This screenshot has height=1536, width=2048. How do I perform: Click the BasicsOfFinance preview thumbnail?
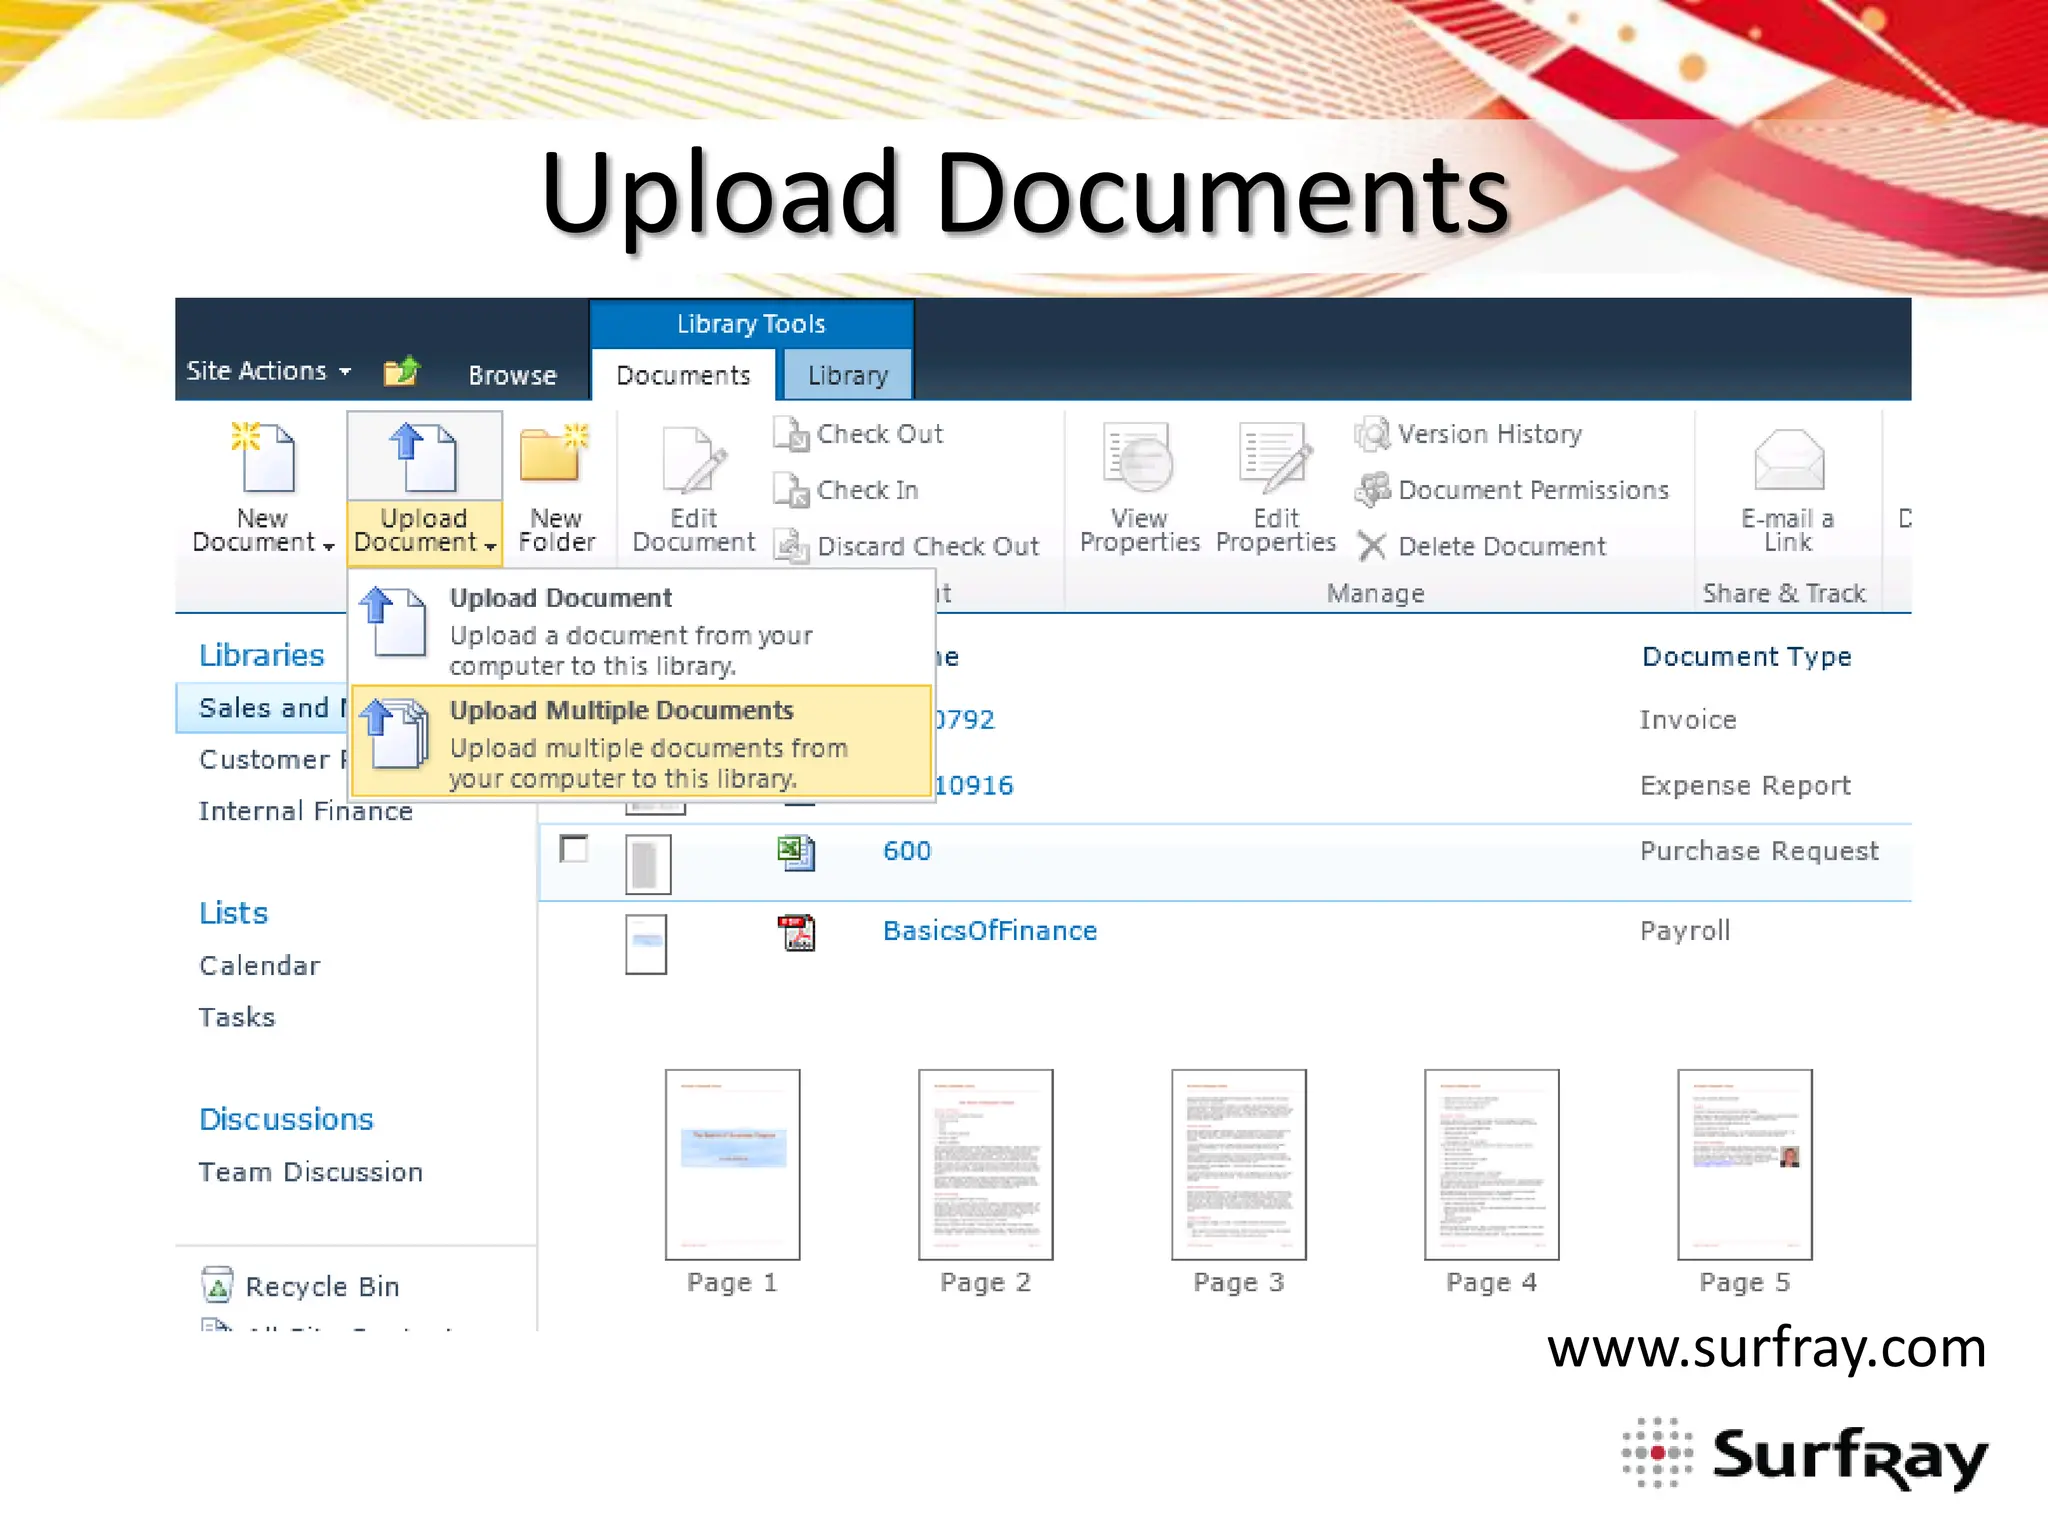(x=646, y=944)
